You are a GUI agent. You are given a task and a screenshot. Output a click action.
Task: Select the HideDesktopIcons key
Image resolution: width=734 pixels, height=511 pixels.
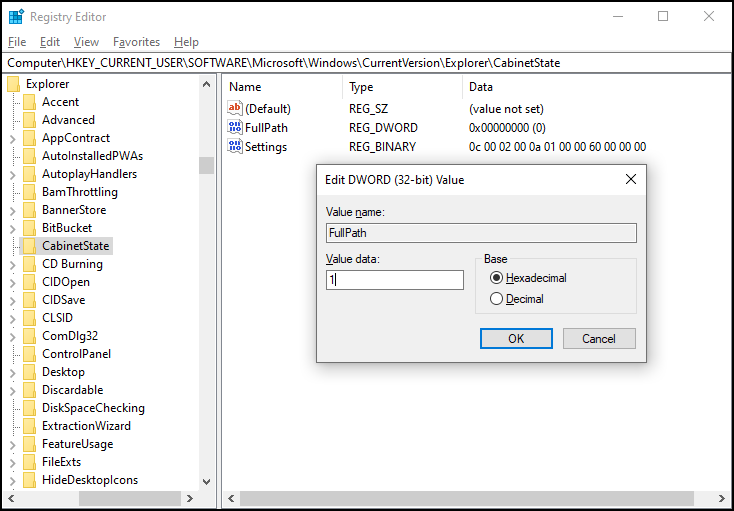pos(90,480)
